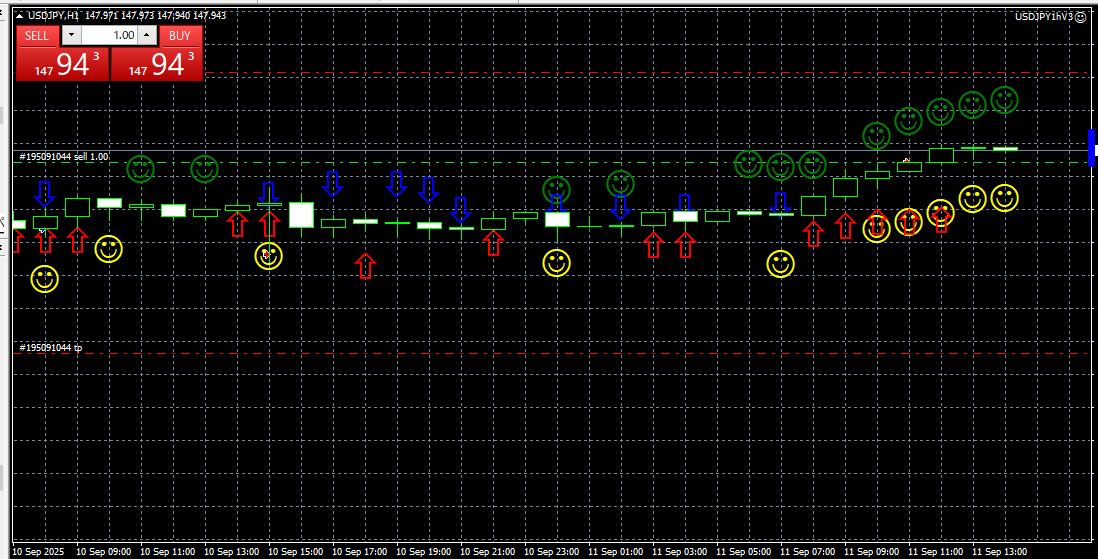Click the USDJPY,H1 chart title text
Viewport: 1098px width, 559px height.
53,15
